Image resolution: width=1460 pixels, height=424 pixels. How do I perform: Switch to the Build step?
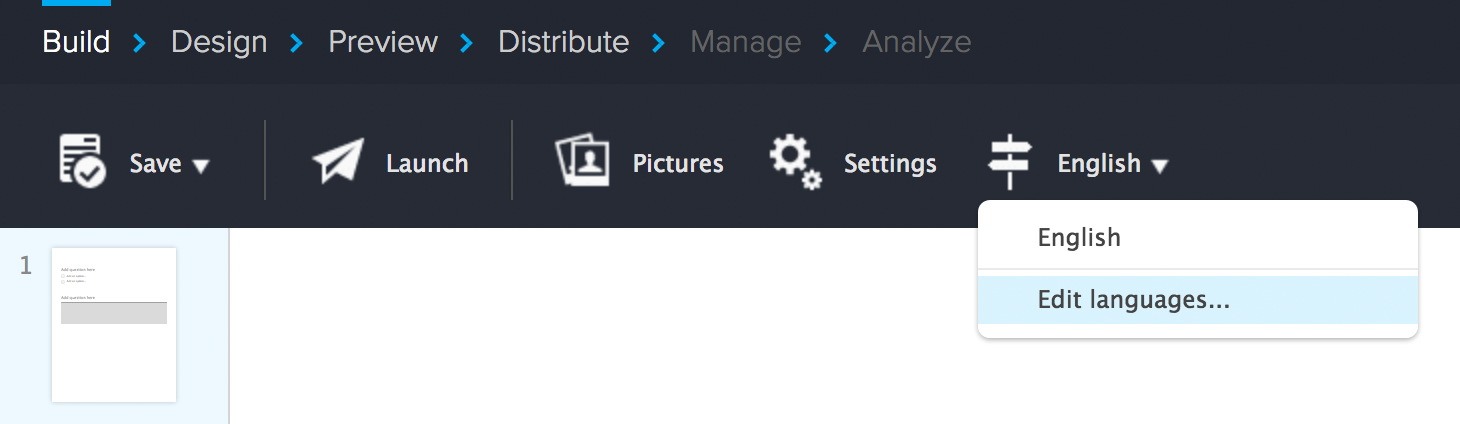[x=76, y=42]
